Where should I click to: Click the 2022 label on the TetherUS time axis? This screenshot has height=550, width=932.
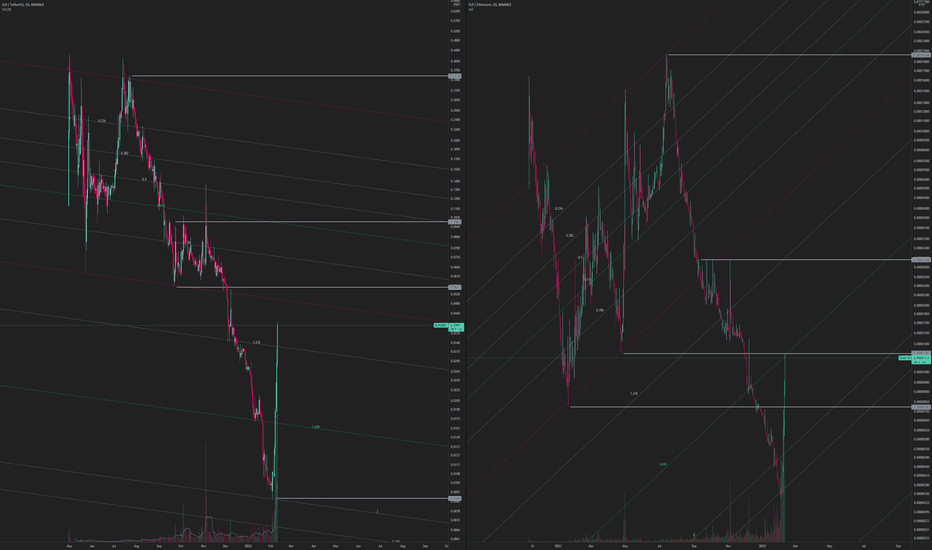coord(248,545)
